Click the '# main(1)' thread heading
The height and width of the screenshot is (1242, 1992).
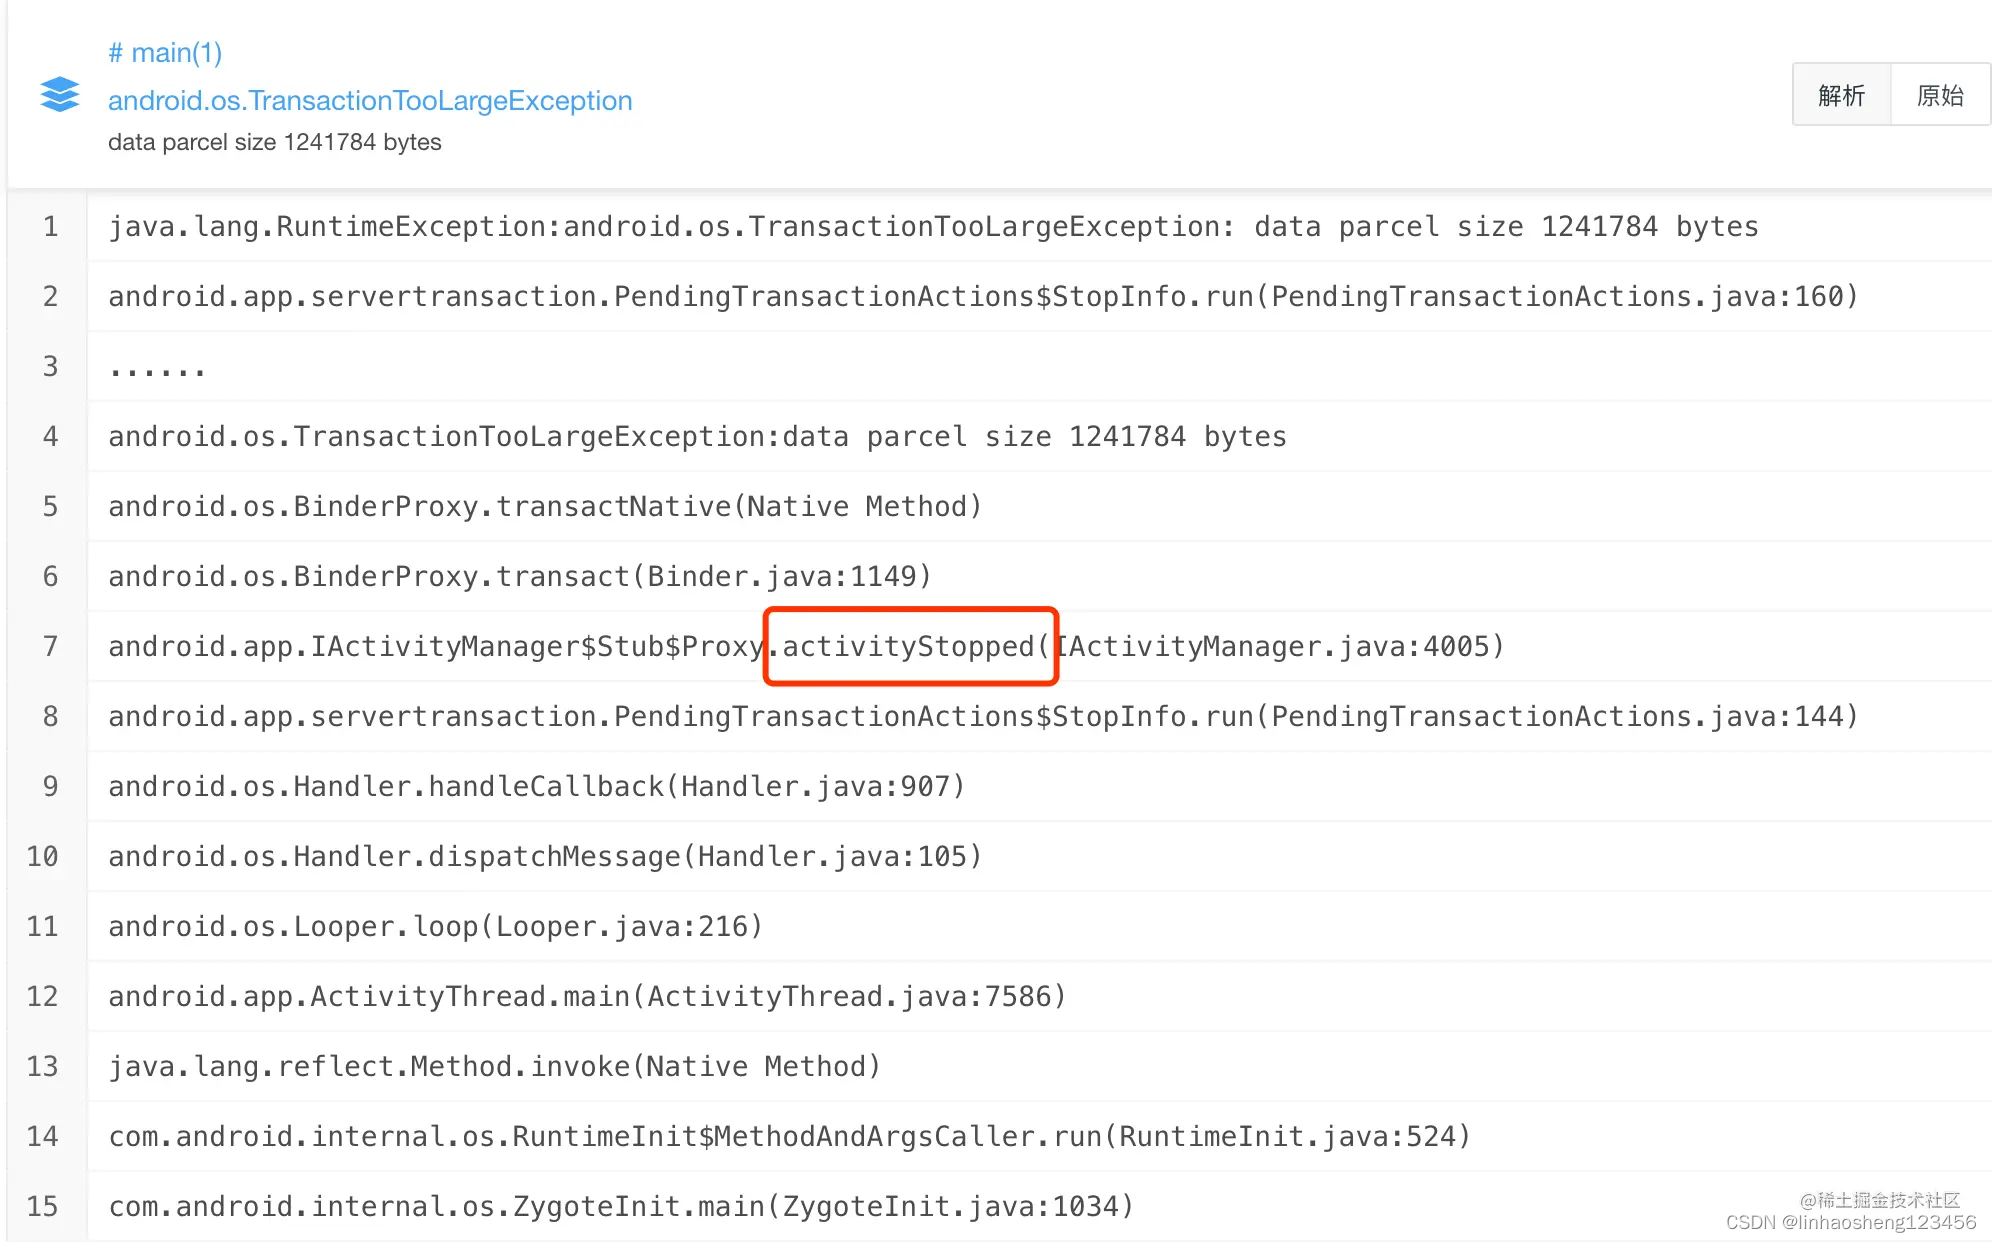(165, 52)
